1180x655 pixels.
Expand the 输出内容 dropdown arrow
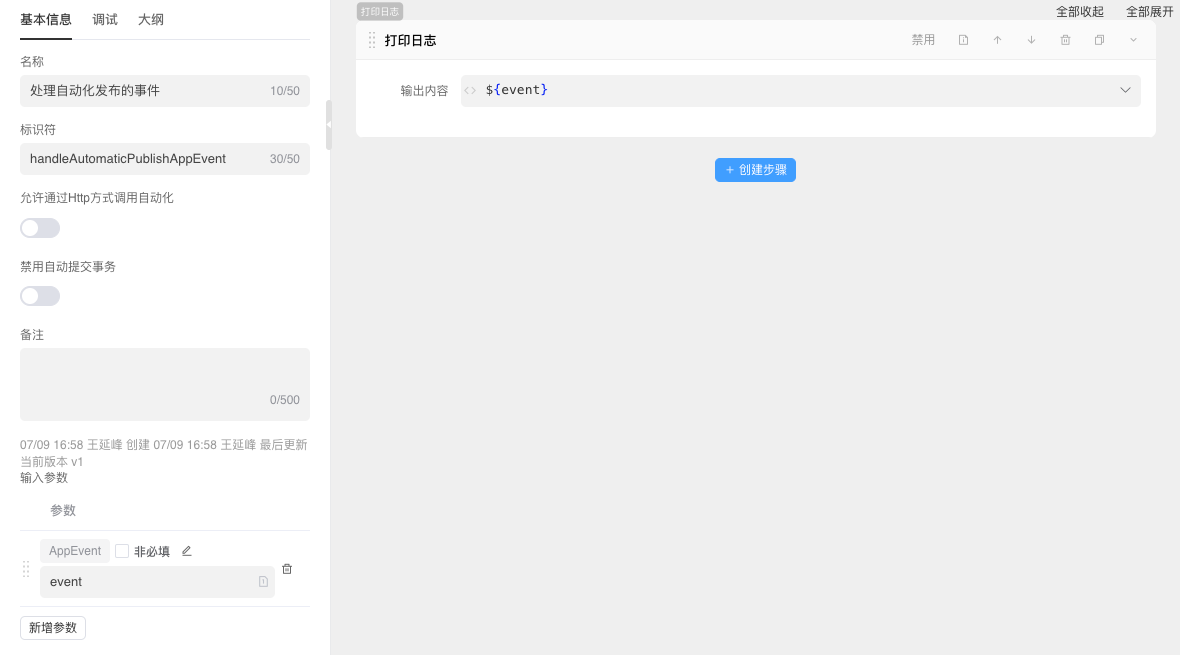pyautogui.click(x=1125, y=90)
